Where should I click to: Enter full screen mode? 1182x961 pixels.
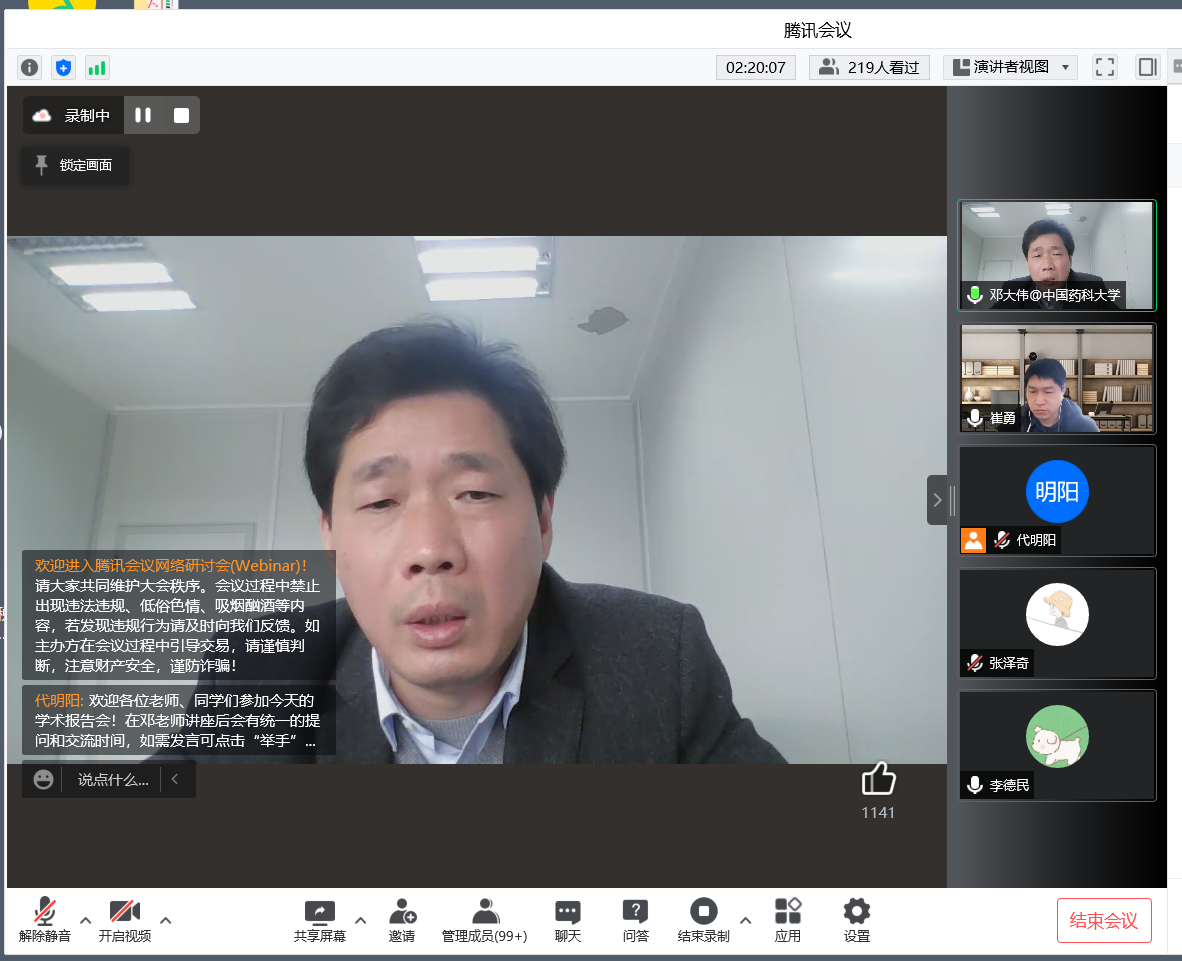coord(1105,67)
